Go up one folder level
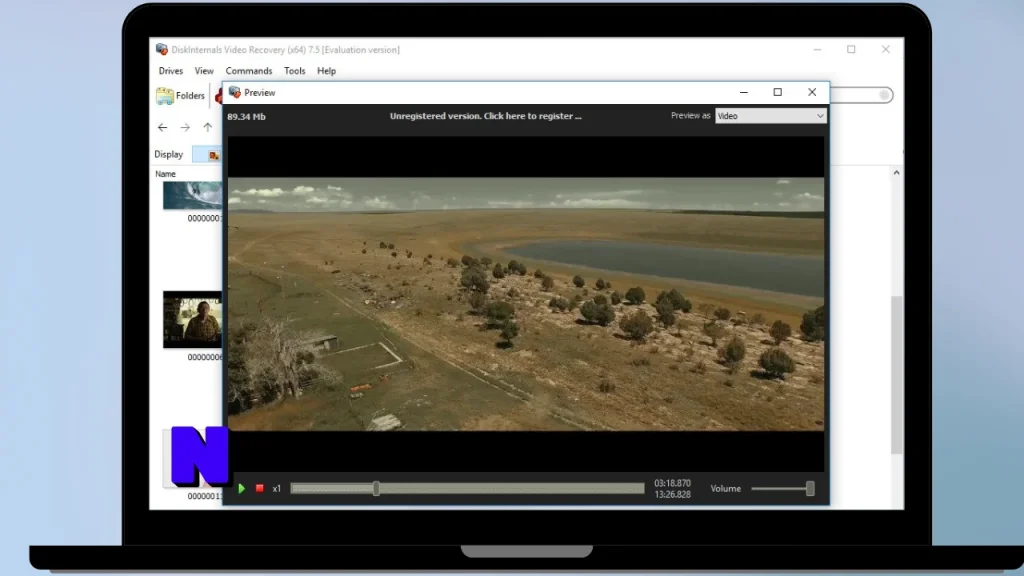 [208, 127]
